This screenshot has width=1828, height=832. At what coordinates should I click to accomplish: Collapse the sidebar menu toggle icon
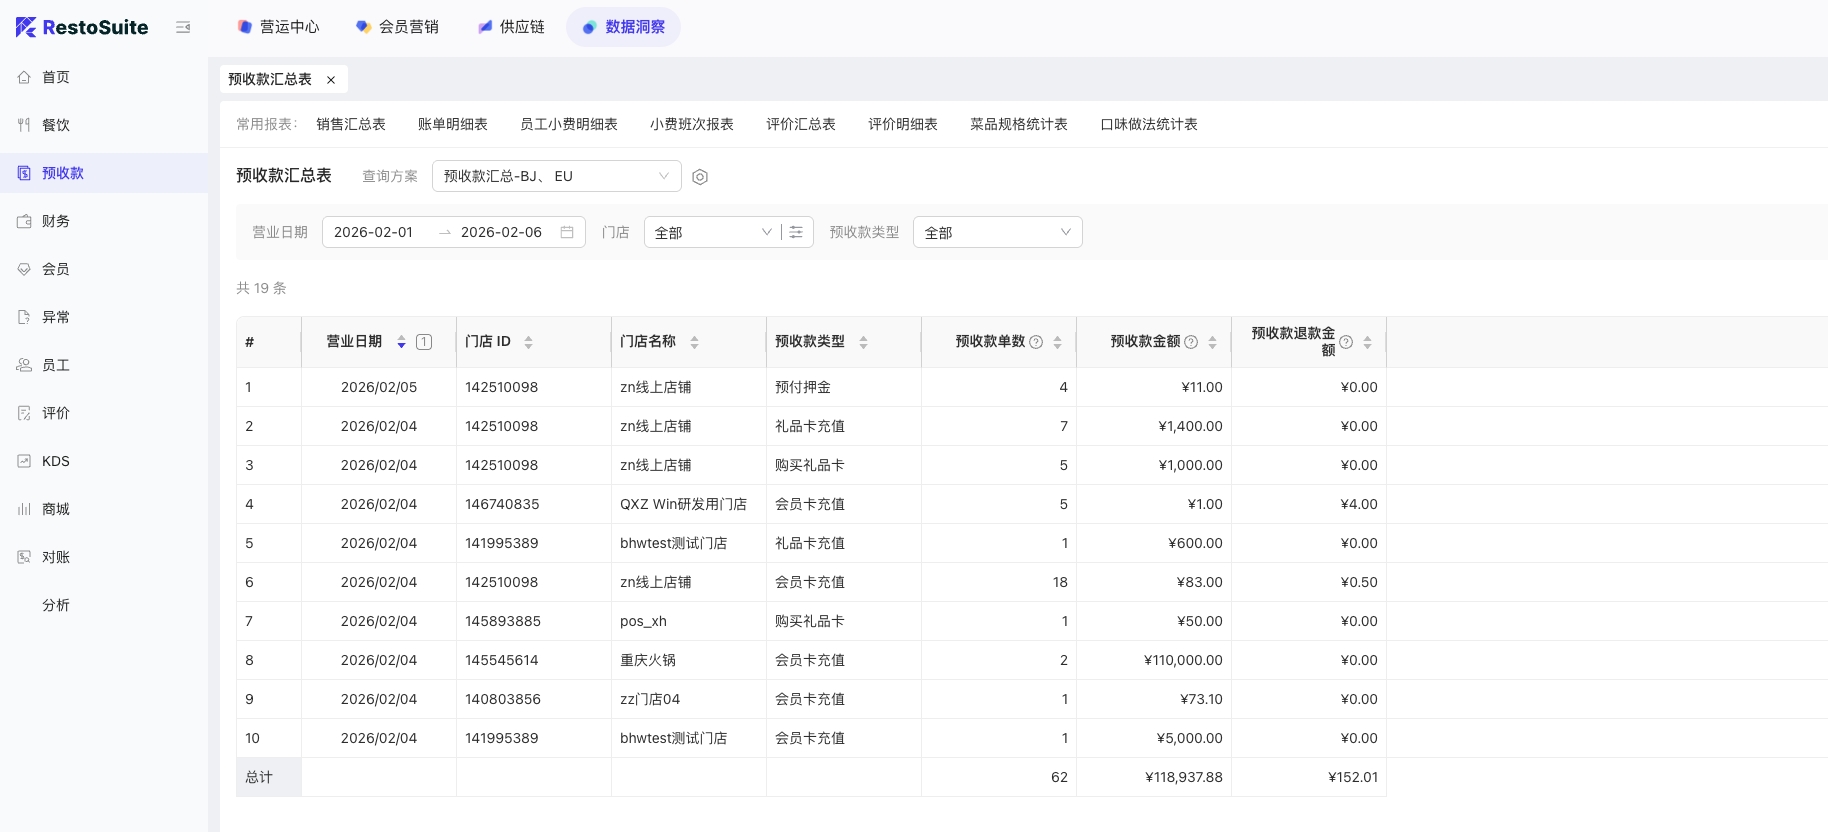point(183,27)
